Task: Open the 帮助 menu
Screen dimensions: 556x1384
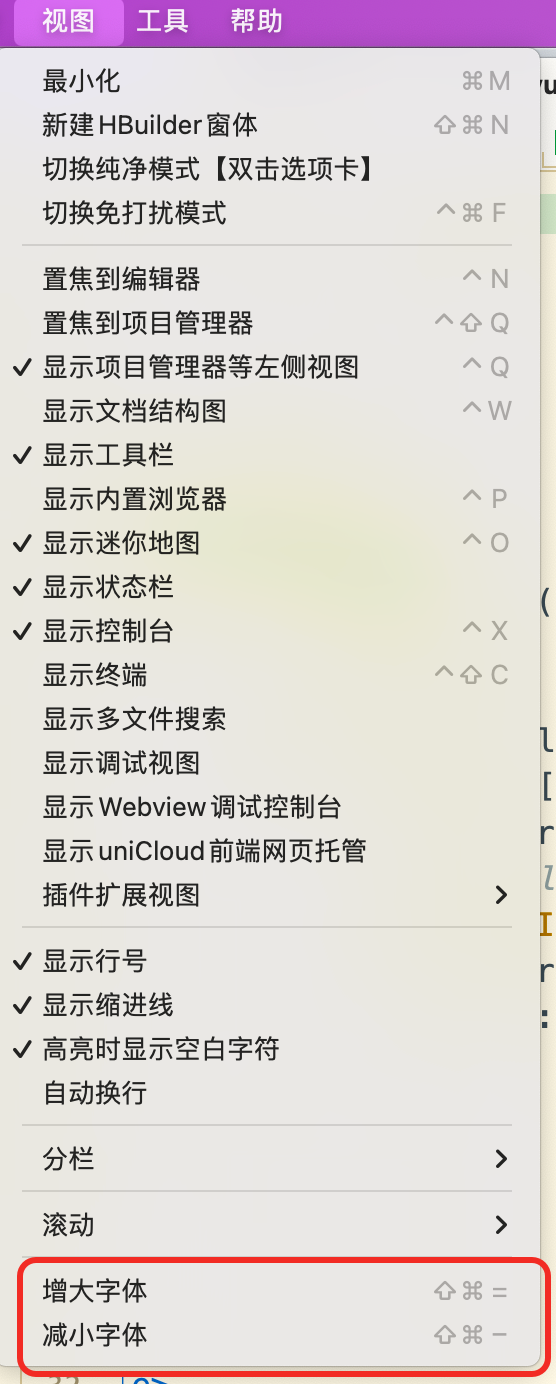Action: pos(256,21)
